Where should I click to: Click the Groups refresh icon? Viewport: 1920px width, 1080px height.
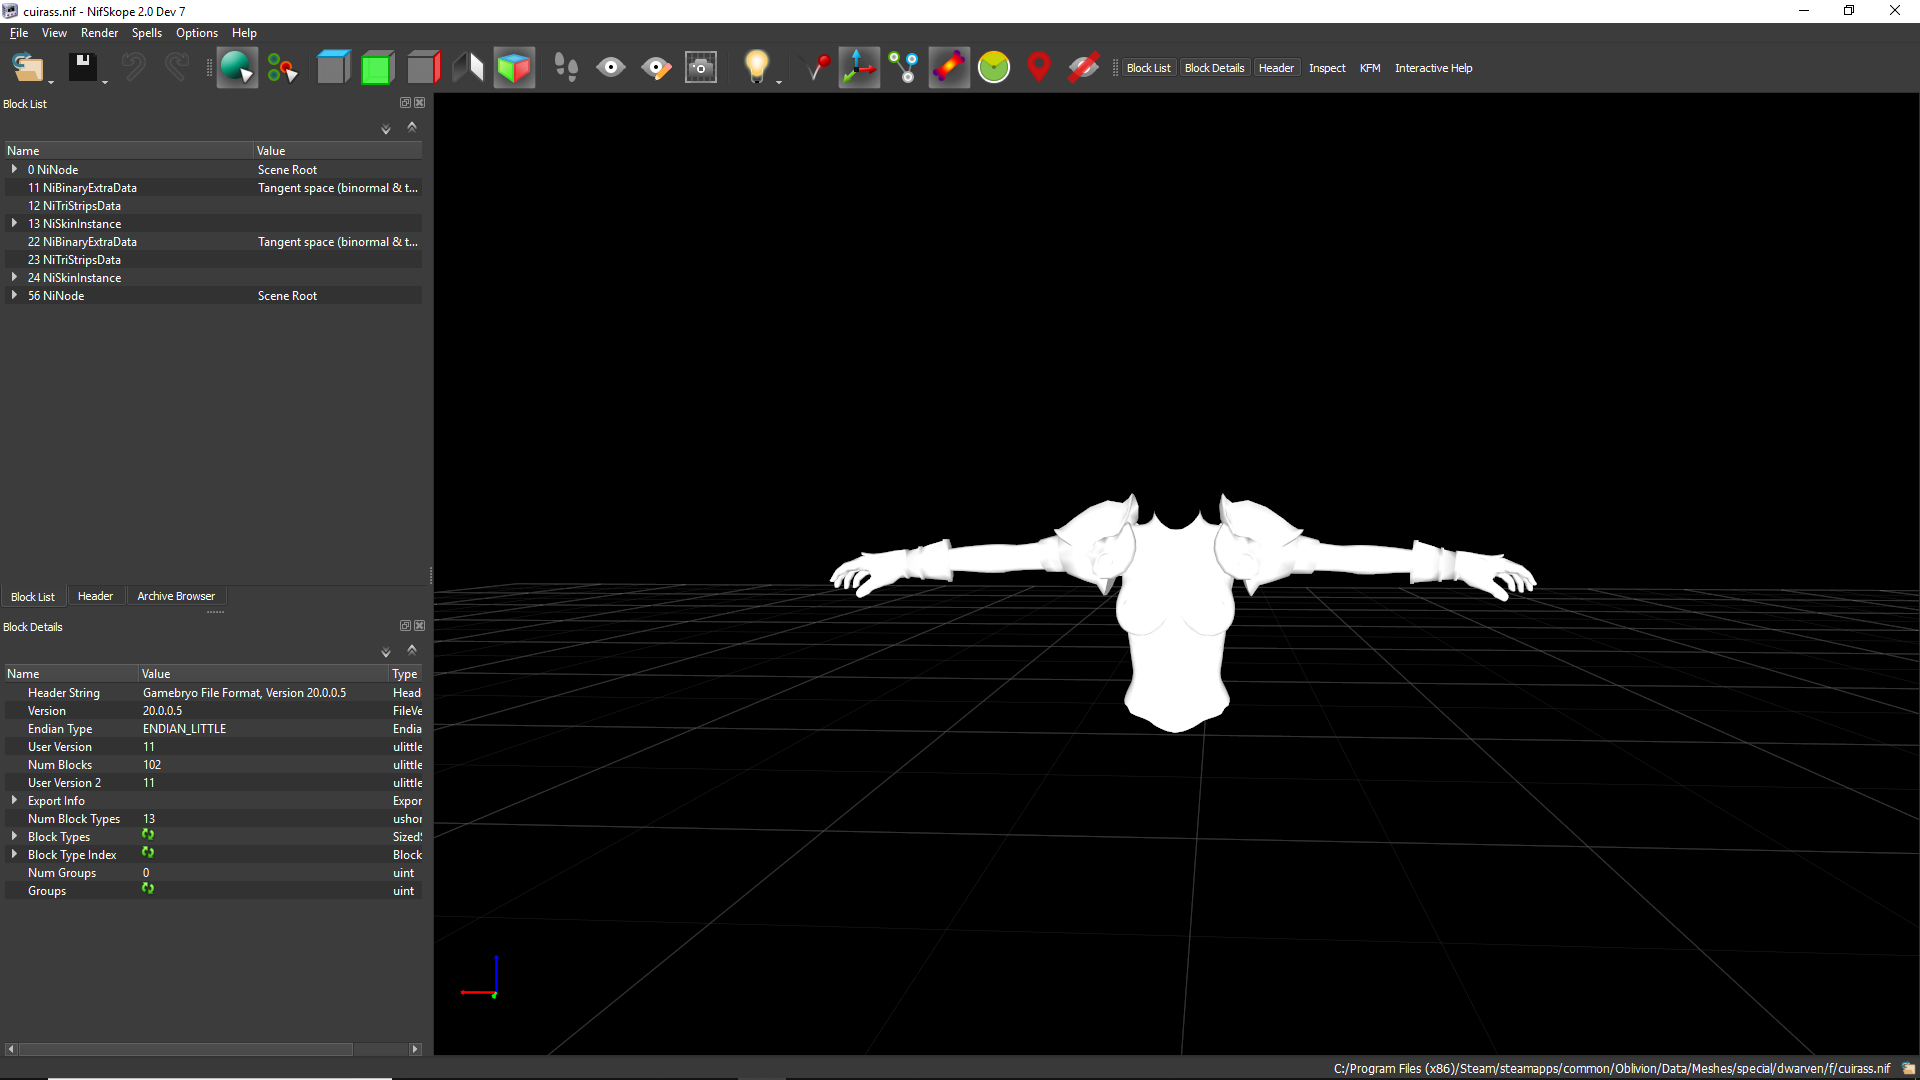click(x=148, y=888)
